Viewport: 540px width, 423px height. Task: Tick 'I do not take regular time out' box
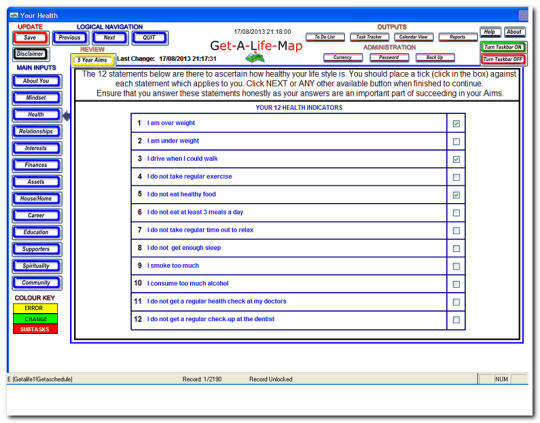click(456, 230)
